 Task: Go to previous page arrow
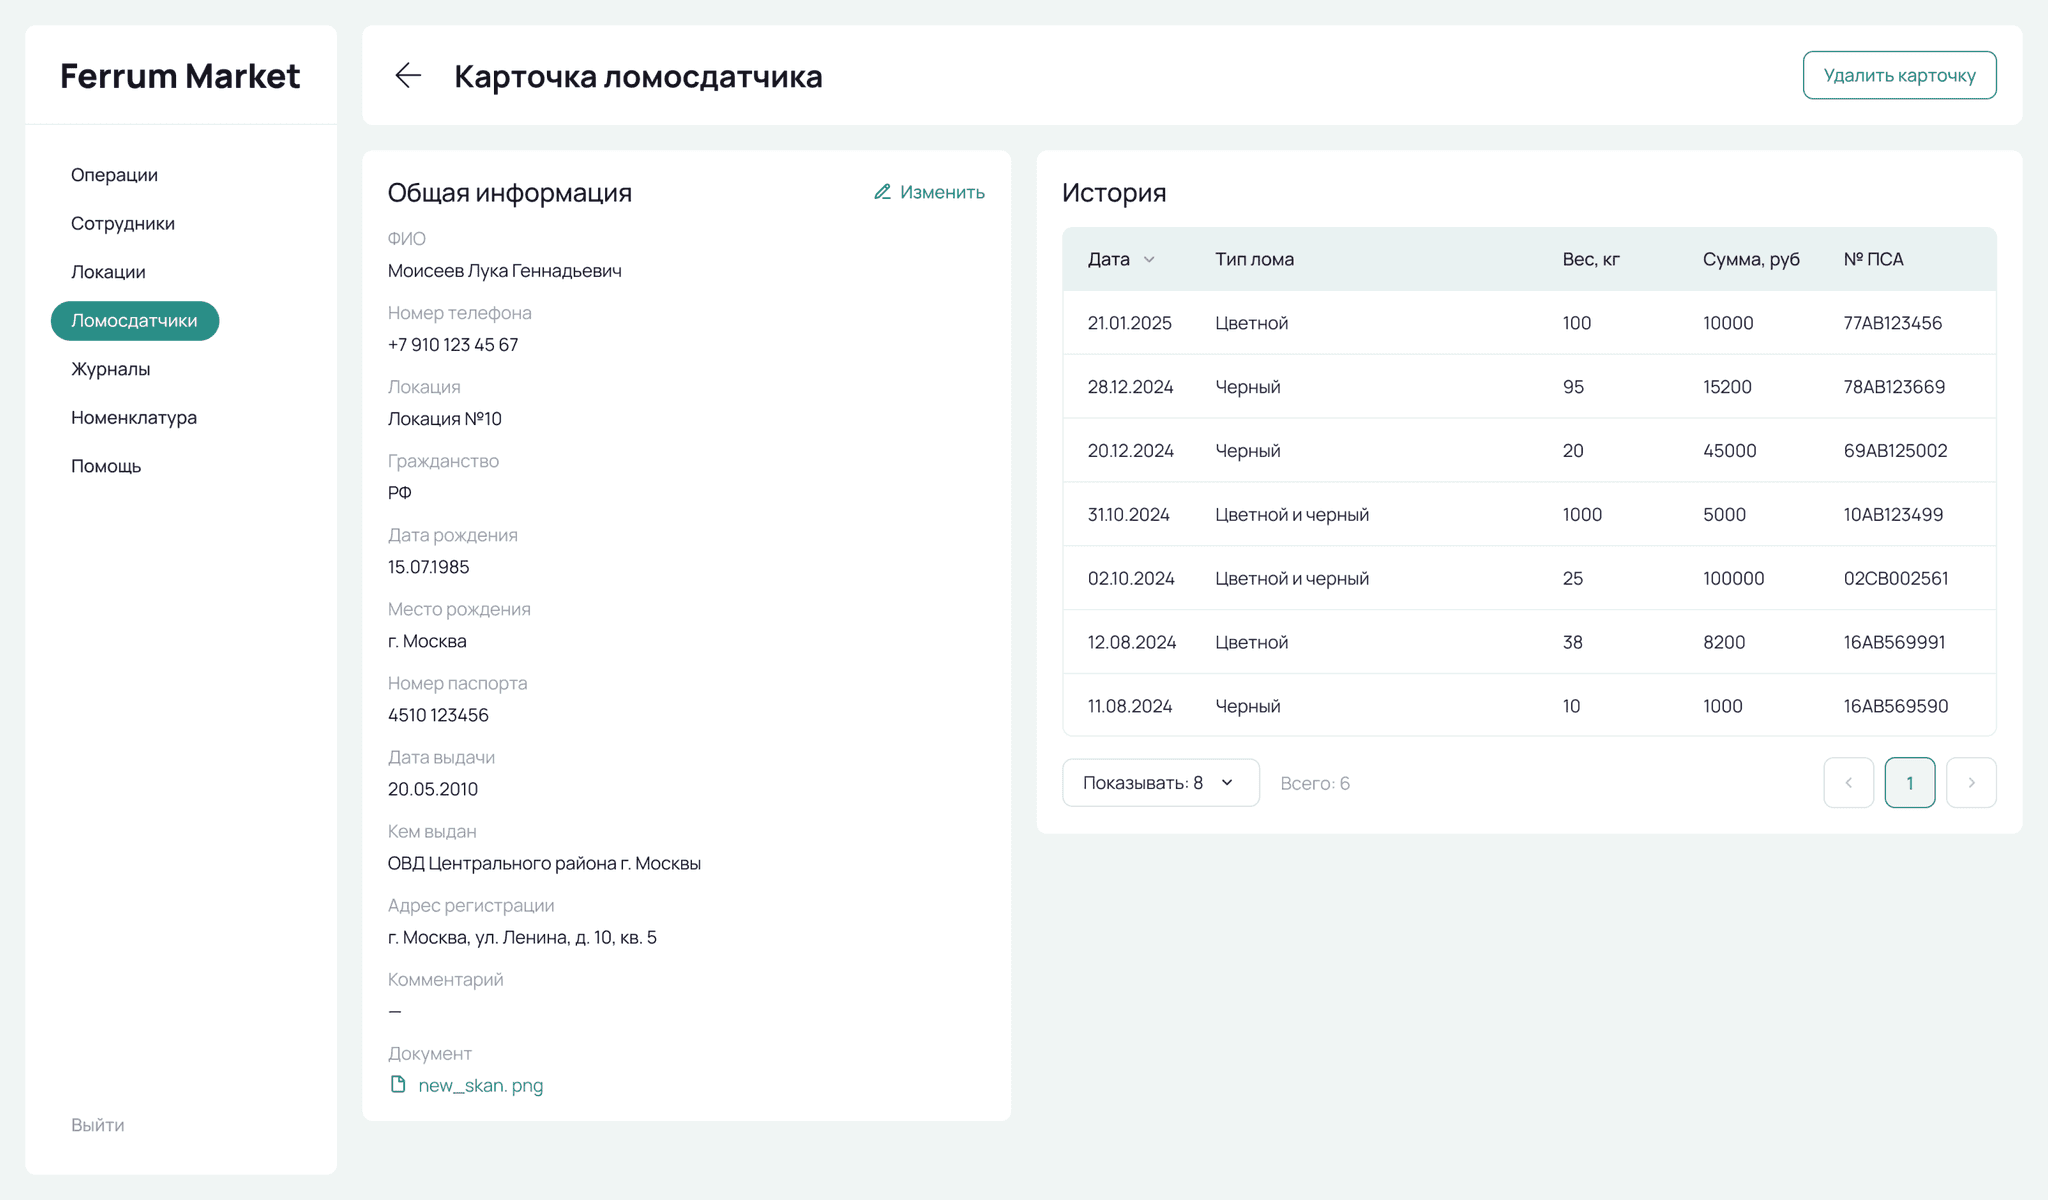(x=1848, y=783)
